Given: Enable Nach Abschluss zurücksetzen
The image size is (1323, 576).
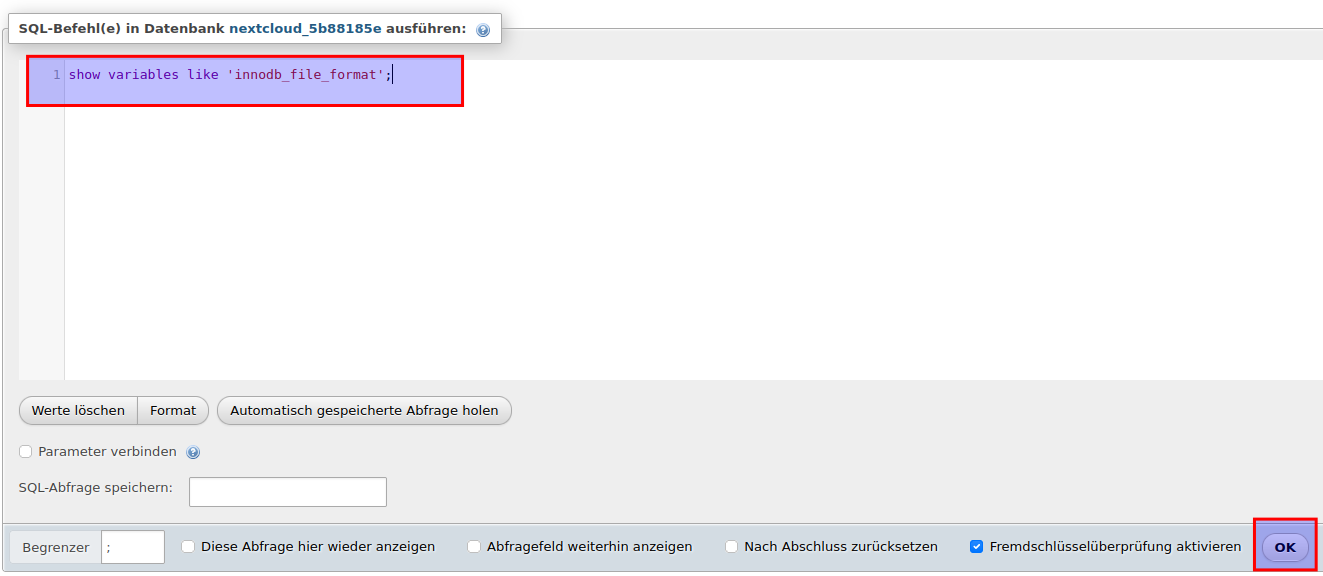Looking at the screenshot, I should click(731, 546).
